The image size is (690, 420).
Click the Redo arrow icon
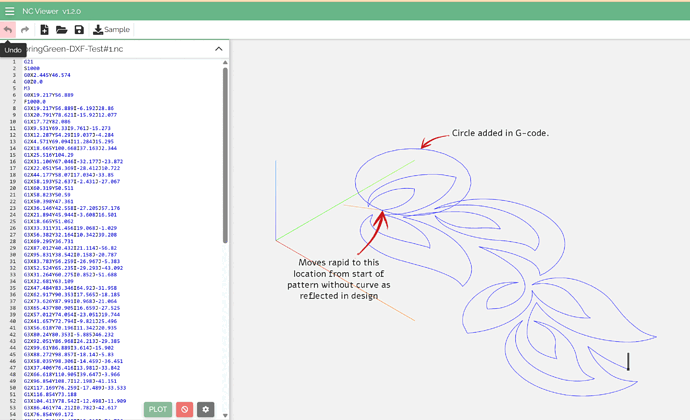pyautogui.click(x=25, y=30)
